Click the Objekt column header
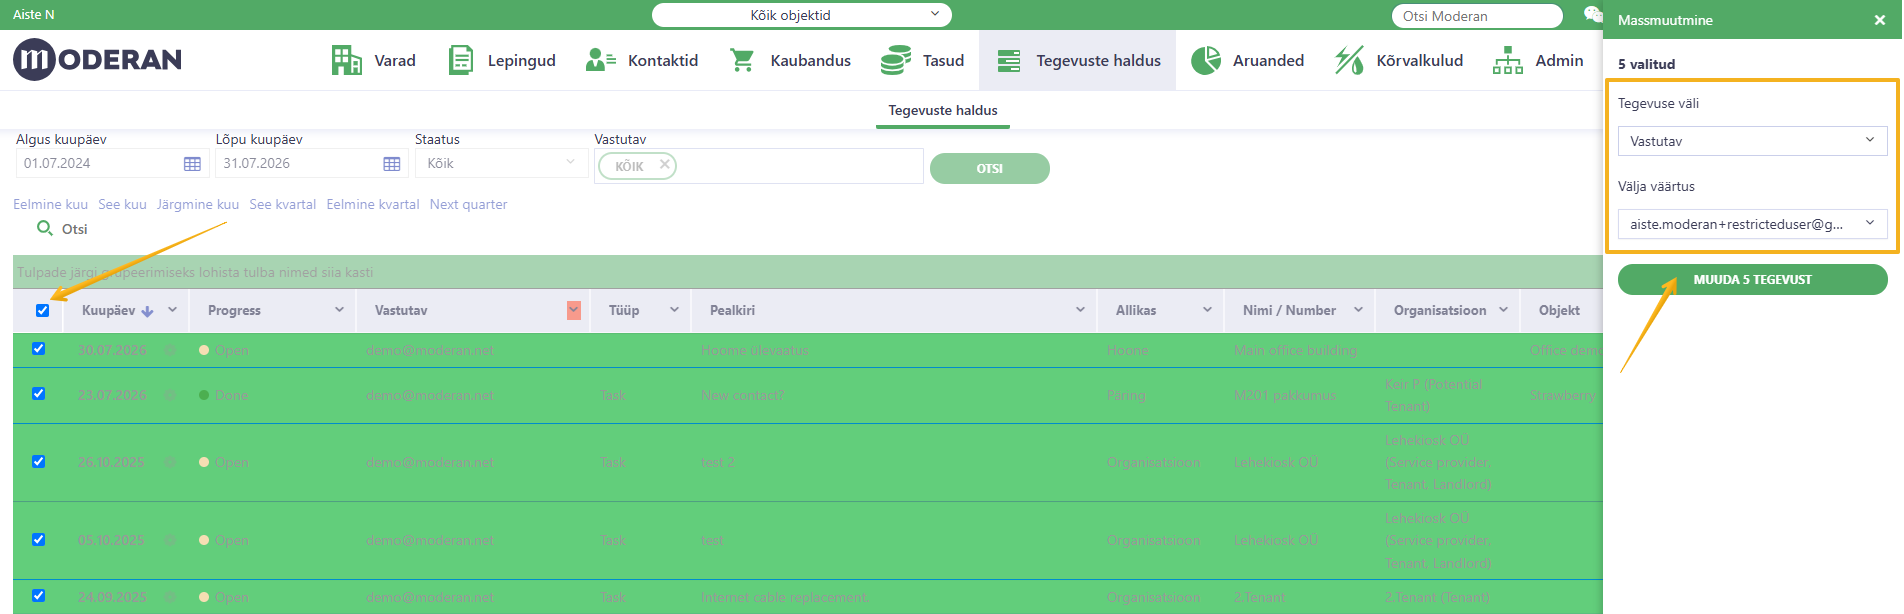Image resolution: width=1904 pixels, height=614 pixels. click(x=1559, y=310)
